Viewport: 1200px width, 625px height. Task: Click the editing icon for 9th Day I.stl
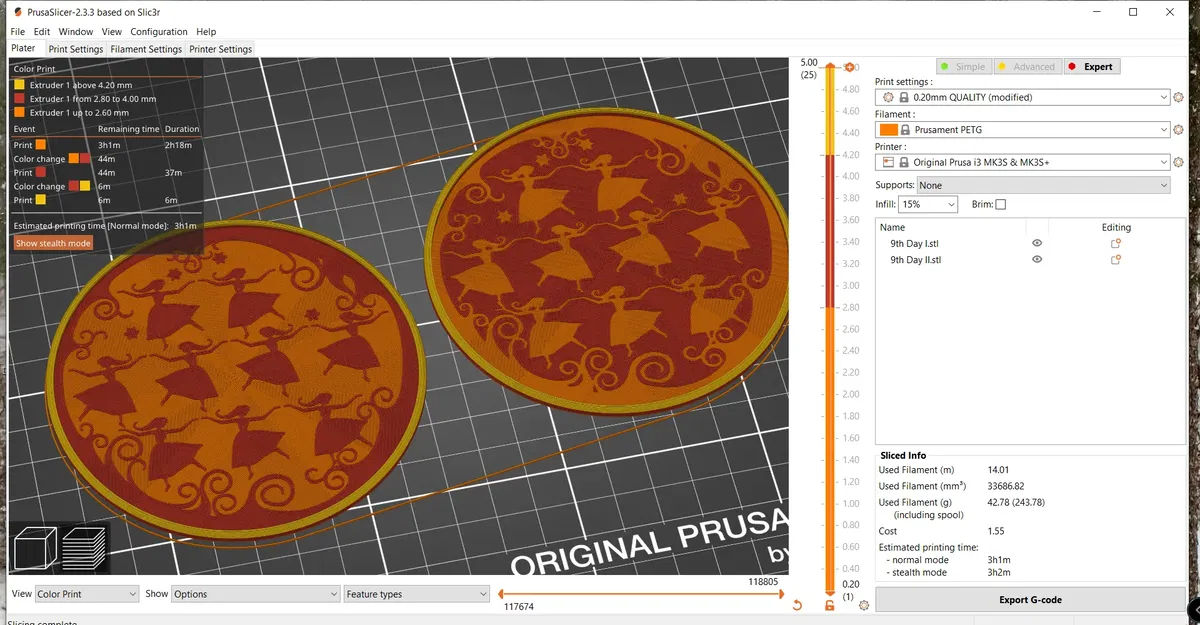(x=1116, y=243)
